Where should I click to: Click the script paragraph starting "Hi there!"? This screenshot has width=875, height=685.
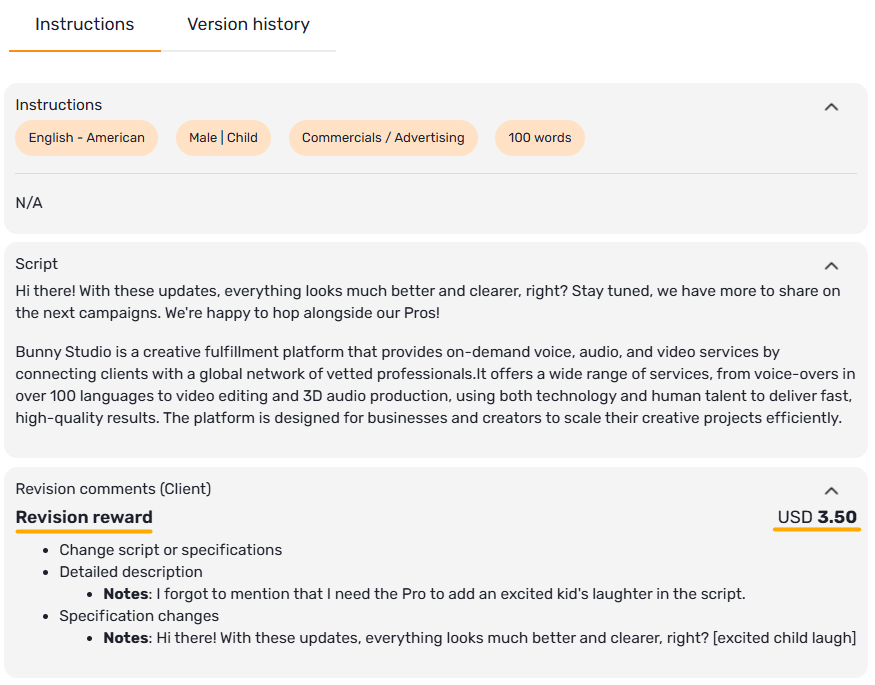click(428, 302)
